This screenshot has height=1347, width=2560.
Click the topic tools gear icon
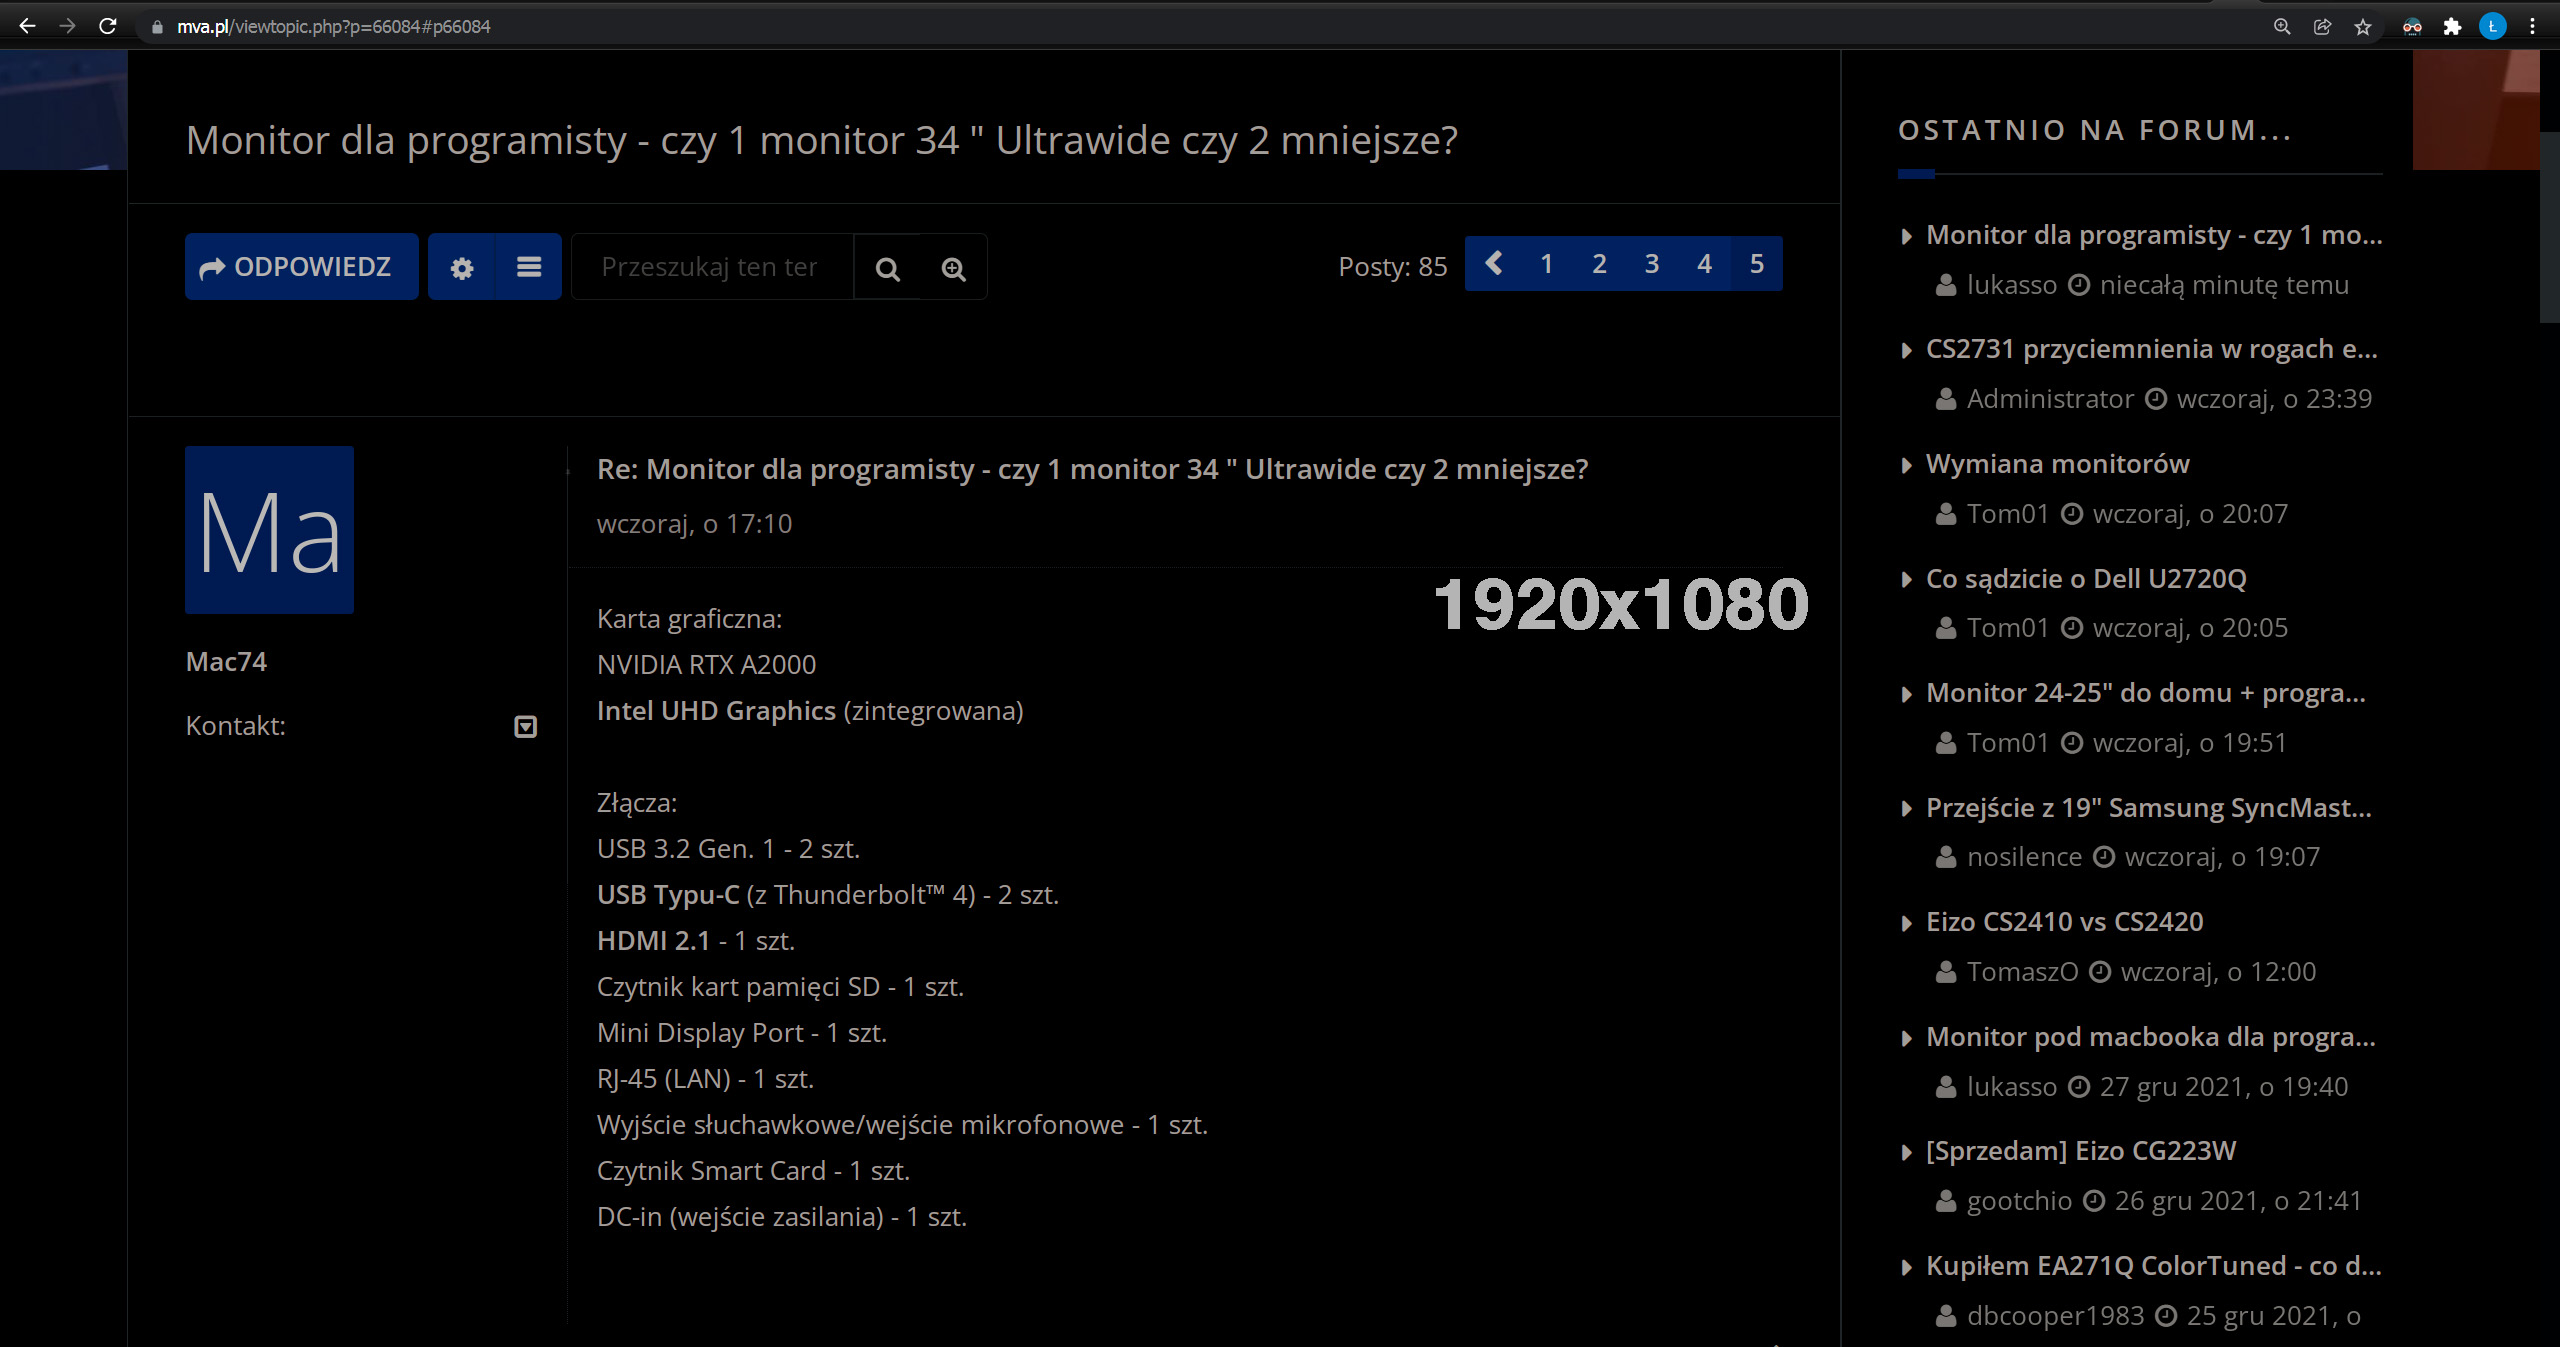click(461, 267)
